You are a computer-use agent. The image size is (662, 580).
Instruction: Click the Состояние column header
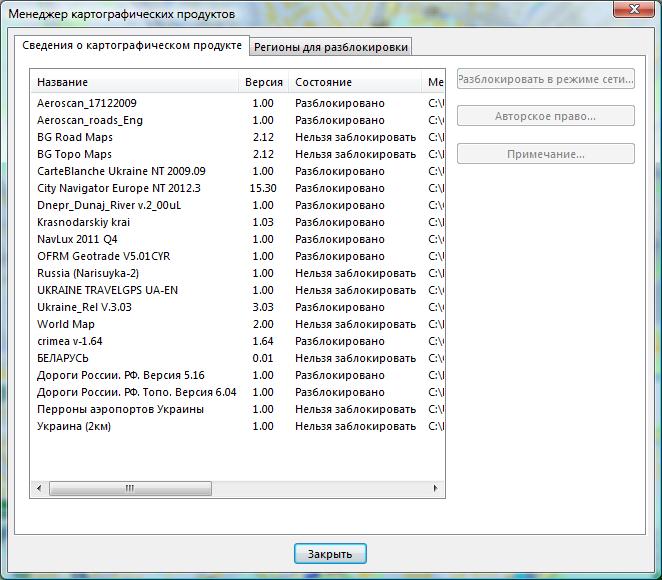pos(354,82)
